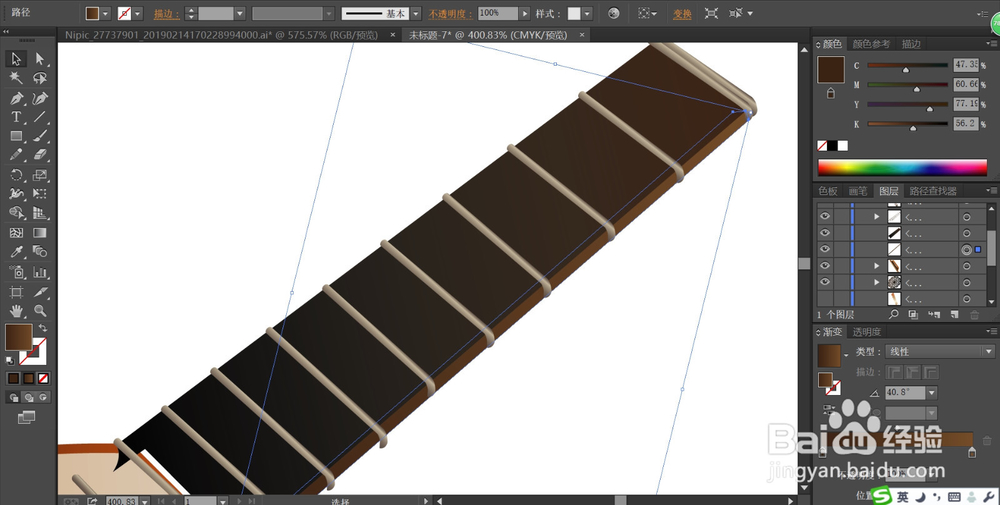This screenshot has height=505, width=1000.
Task: Select the Type tool
Action: pyautogui.click(x=16, y=117)
